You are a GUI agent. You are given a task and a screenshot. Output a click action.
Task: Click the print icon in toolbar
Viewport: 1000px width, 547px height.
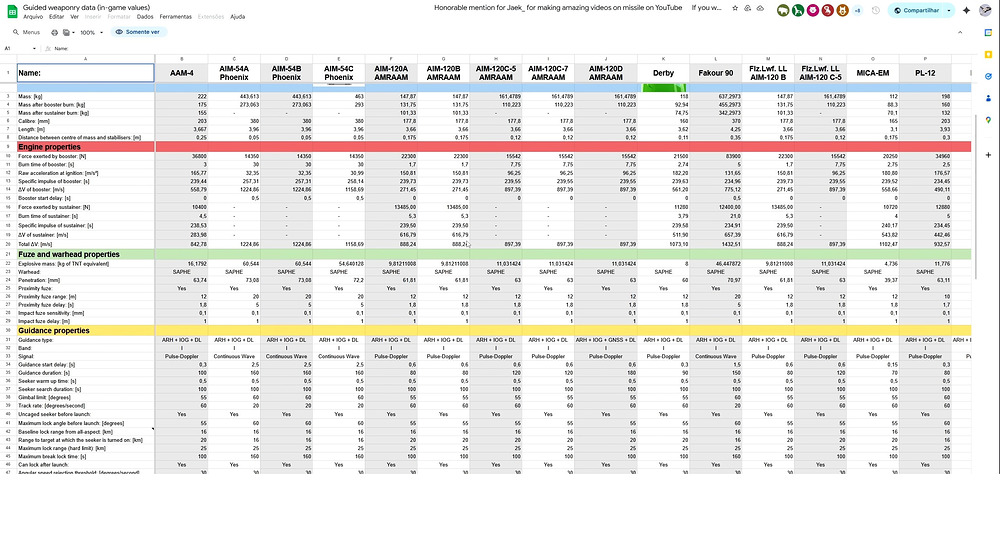pyautogui.click(x=56, y=32)
